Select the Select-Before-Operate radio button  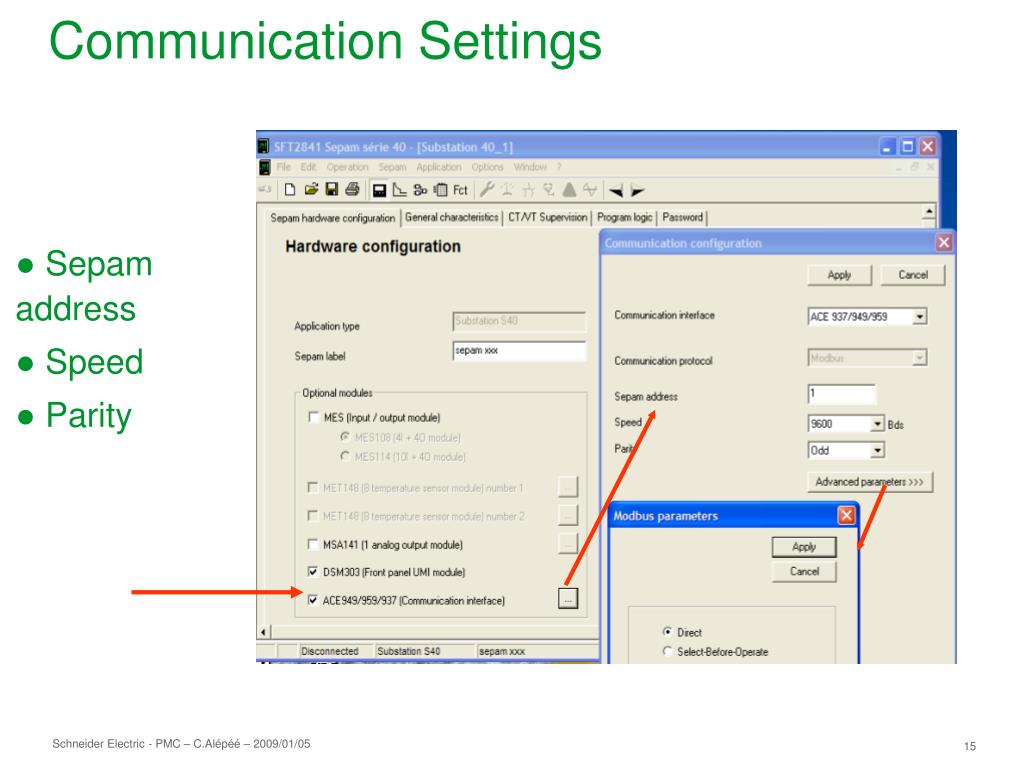(667, 651)
